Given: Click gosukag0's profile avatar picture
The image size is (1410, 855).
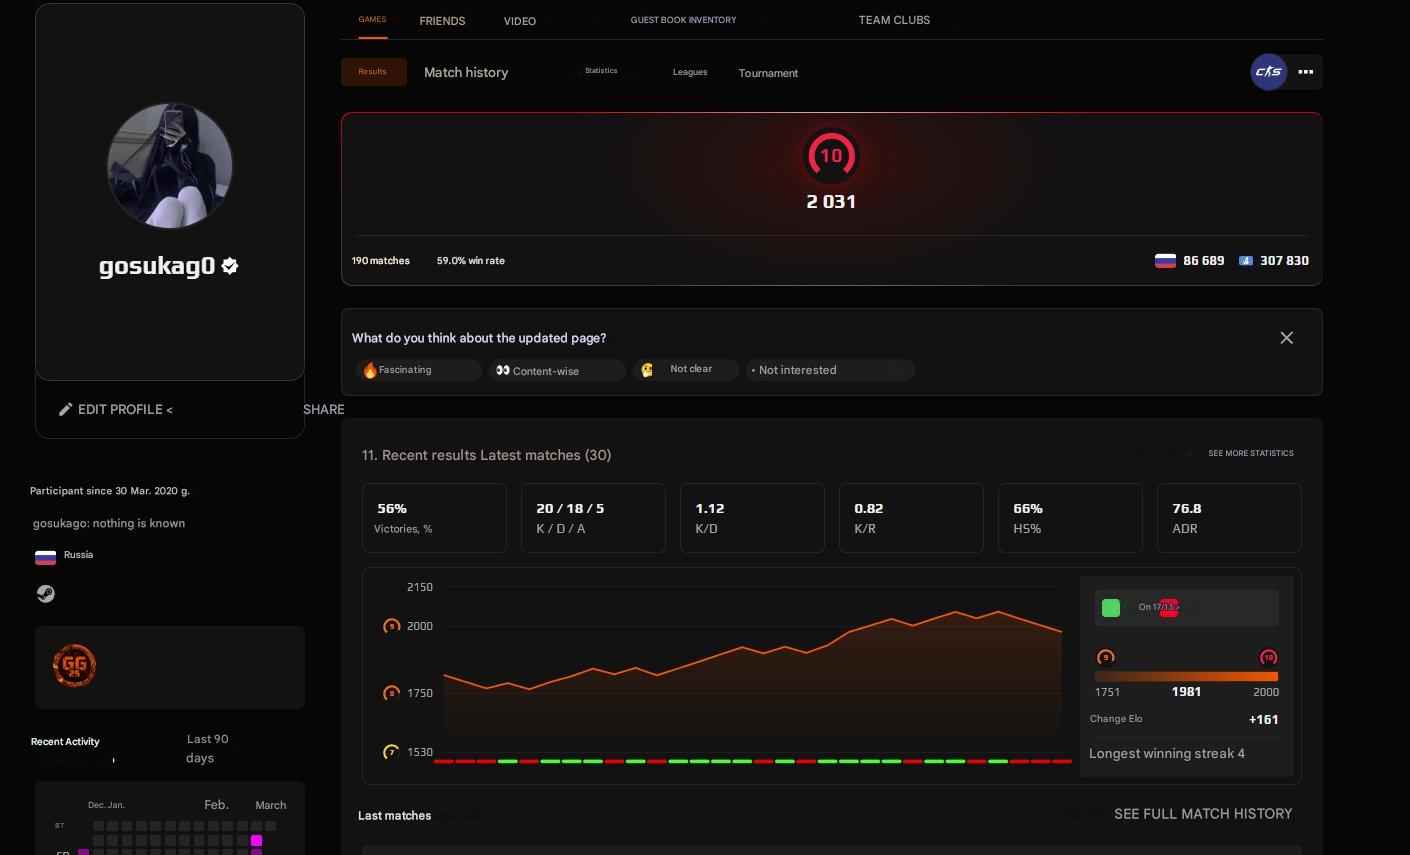Looking at the screenshot, I should 169,166.
